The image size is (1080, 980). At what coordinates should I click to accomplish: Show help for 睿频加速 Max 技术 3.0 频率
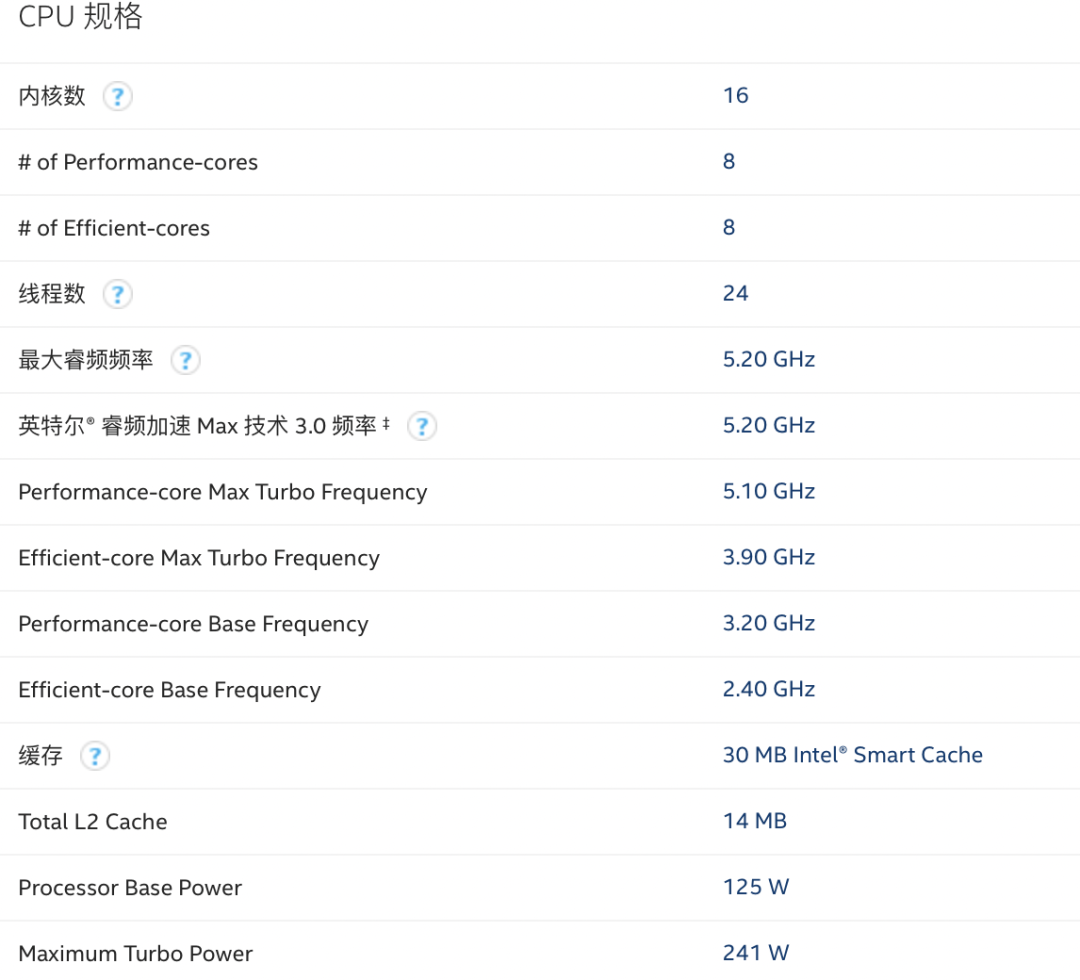point(422,426)
